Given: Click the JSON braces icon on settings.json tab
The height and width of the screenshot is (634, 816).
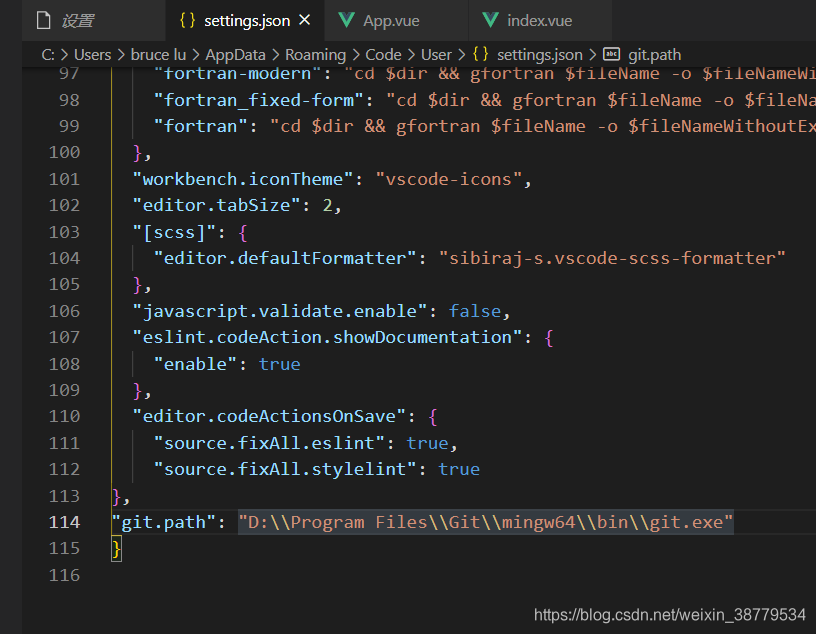Looking at the screenshot, I should coord(187,20).
